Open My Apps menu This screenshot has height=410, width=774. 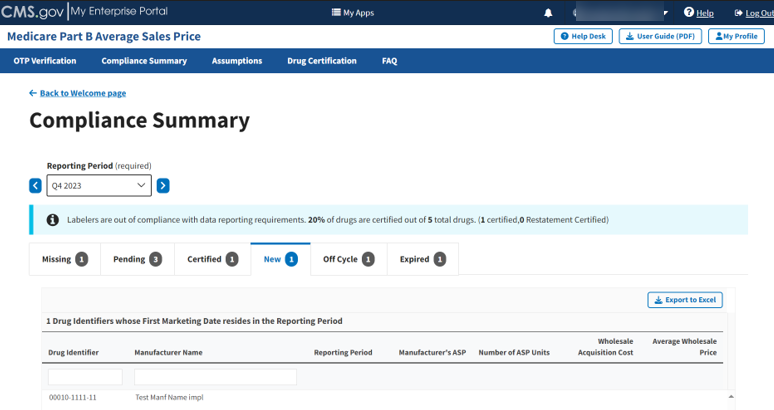[x=353, y=13]
